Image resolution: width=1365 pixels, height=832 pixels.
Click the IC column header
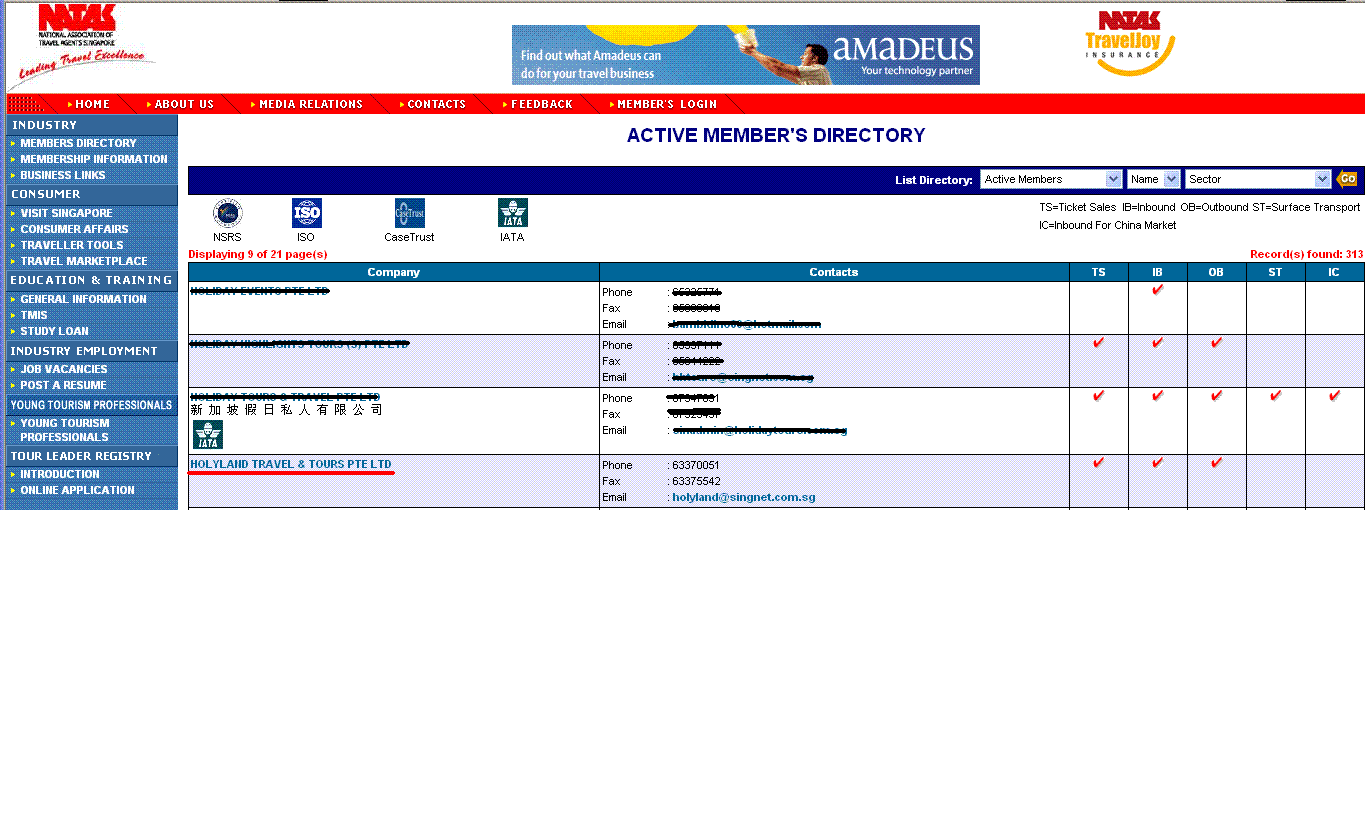click(x=1335, y=272)
